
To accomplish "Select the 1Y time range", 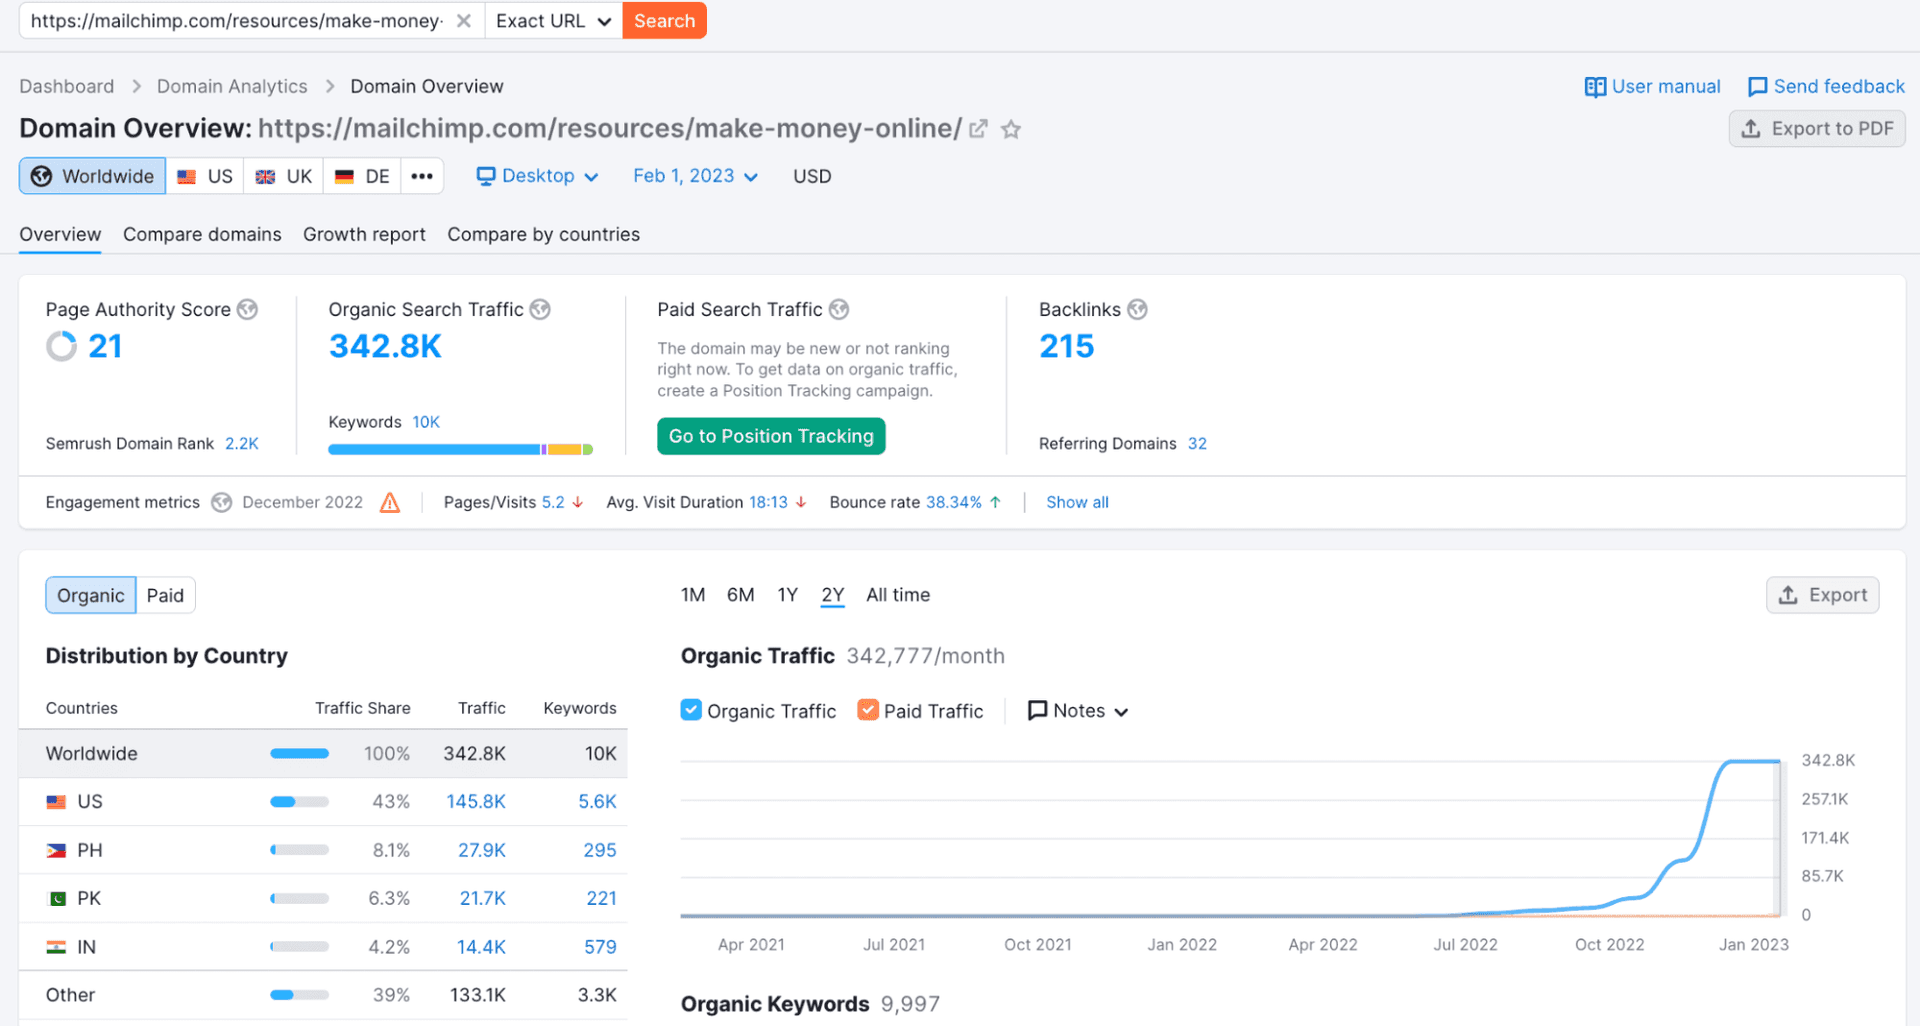I will tap(788, 595).
